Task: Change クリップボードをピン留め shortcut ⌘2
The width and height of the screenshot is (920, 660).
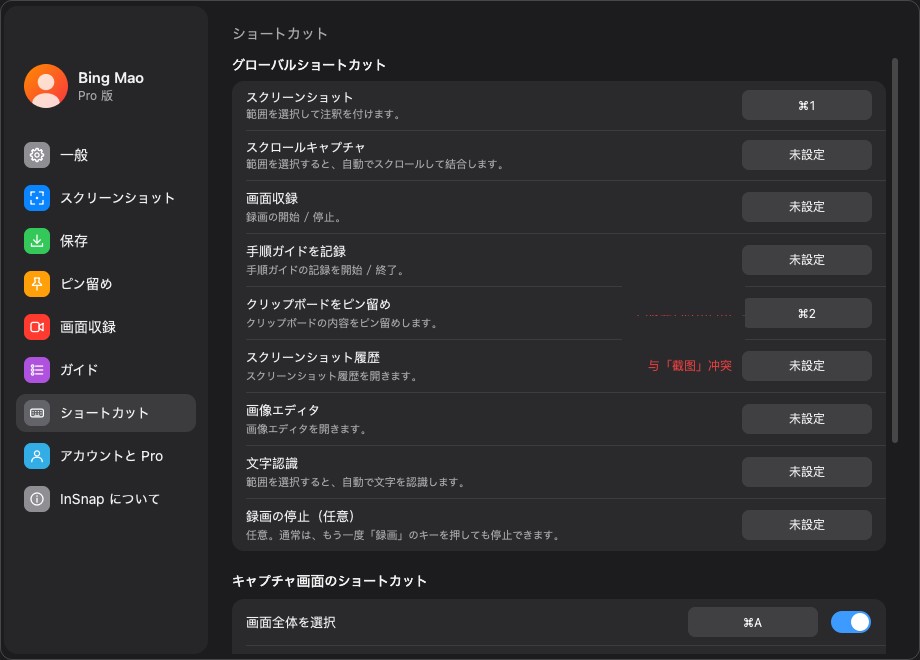Action: click(808, 313)
